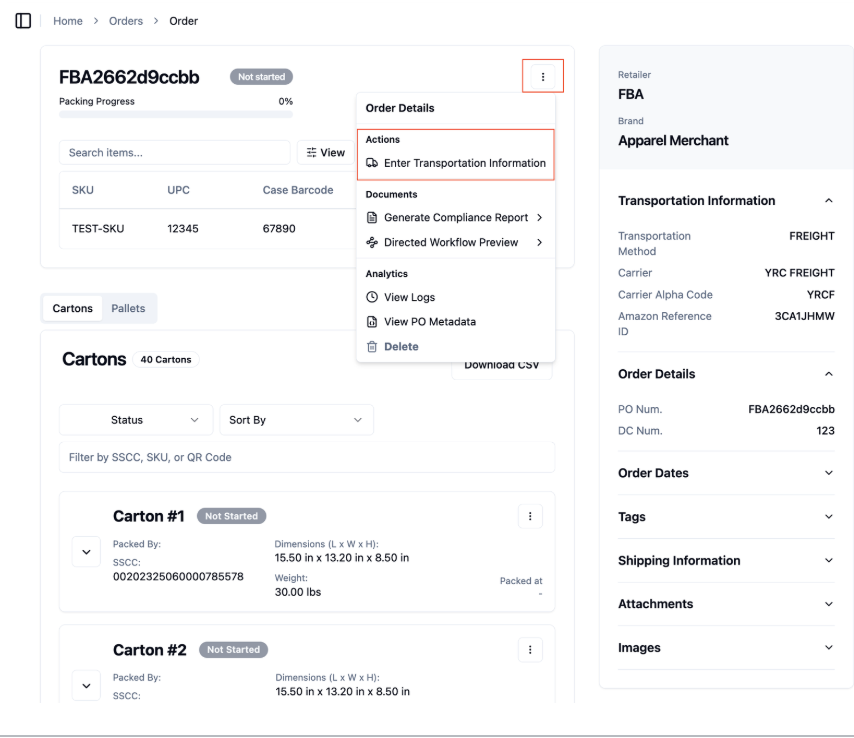The width and height of the screenshot is (854, 738).
Task: Click the truck icon for transportation information
Action: click(x=372, y=163)
